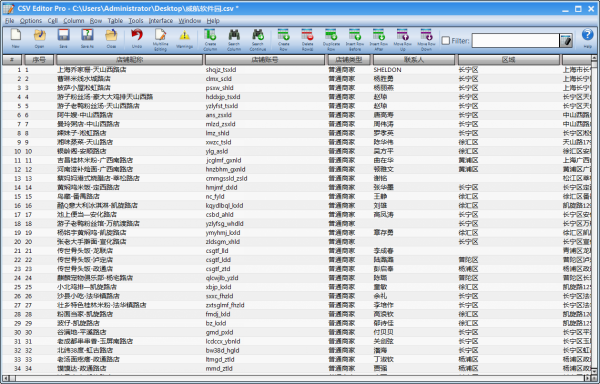The width and height of the screenshot is (600, 384).
Task: Open the Table menu
Action: click(x=115, y=21)
